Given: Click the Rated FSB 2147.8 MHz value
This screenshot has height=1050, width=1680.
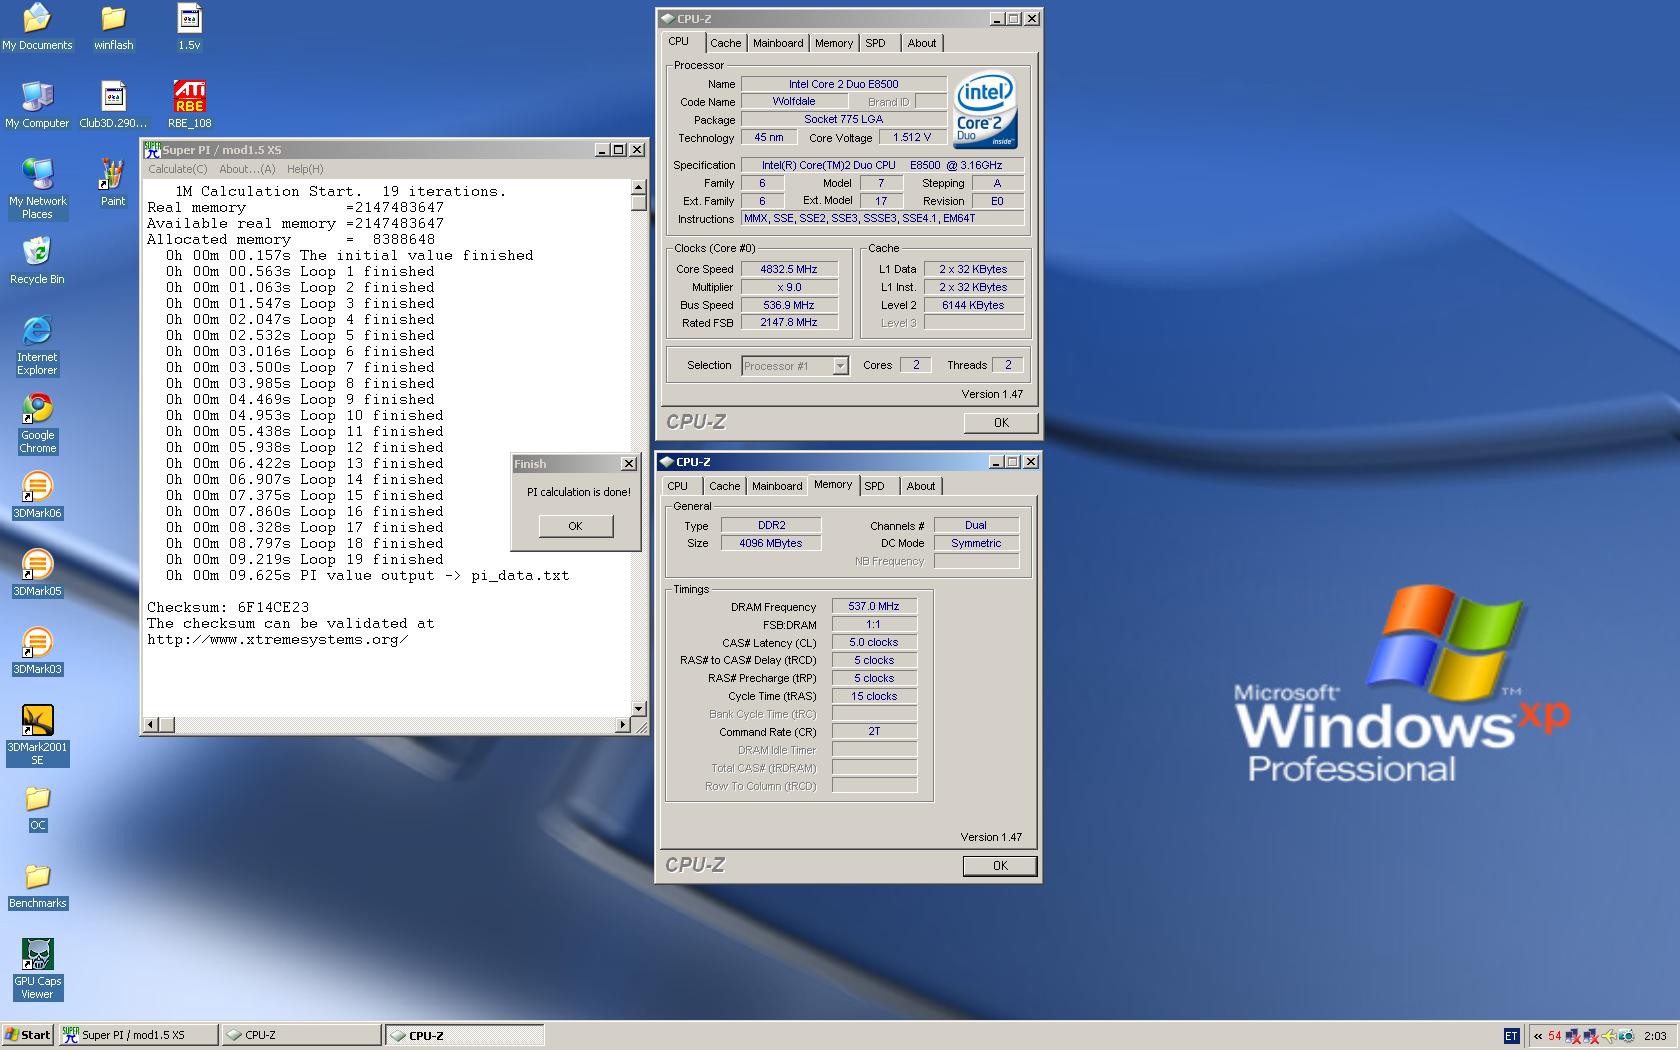Looking at the screenshot, I should 788,322.
